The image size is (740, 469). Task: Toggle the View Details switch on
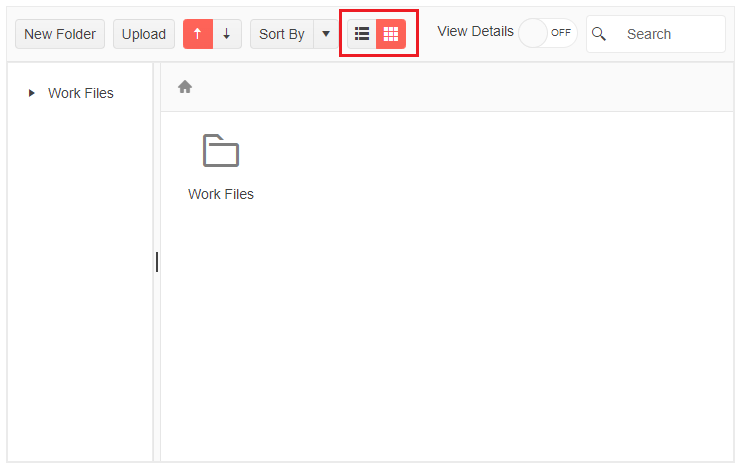(x=547, y=33)
